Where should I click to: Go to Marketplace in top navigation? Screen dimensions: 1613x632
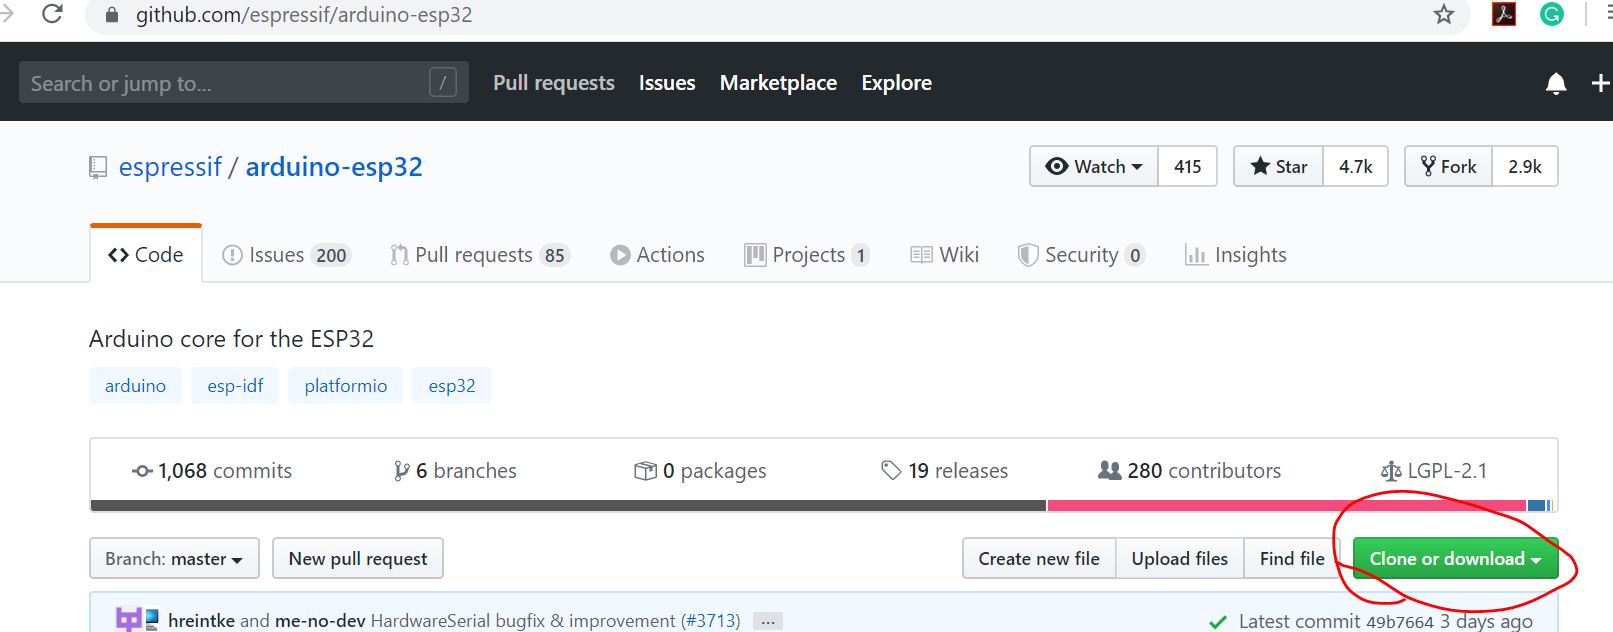click(778, 83)
